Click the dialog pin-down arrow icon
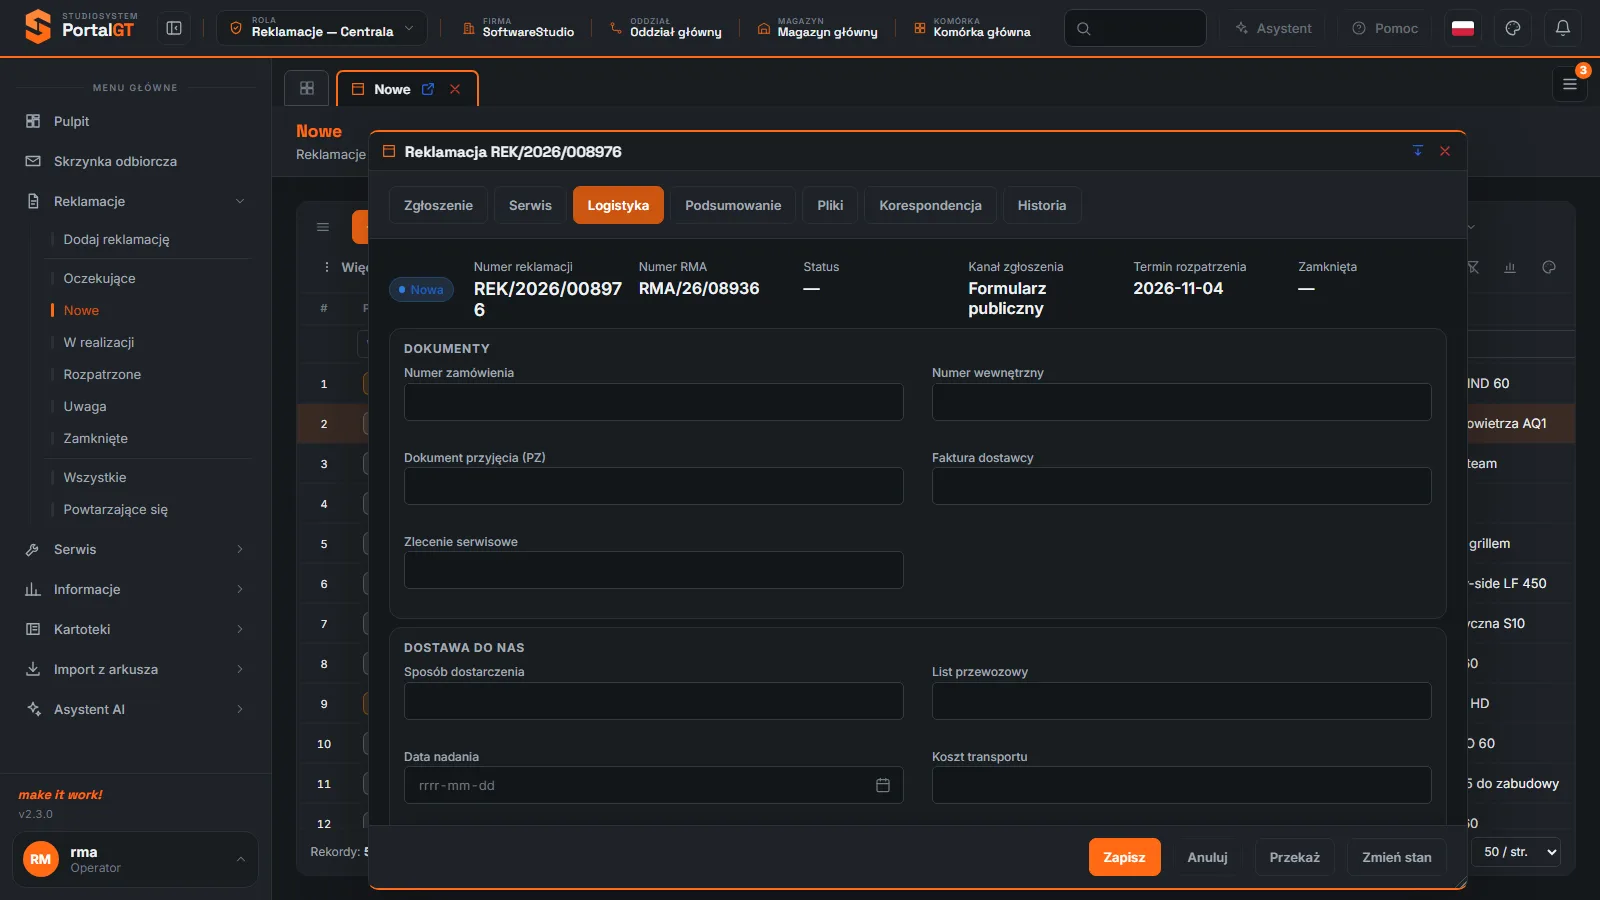 1417,151
